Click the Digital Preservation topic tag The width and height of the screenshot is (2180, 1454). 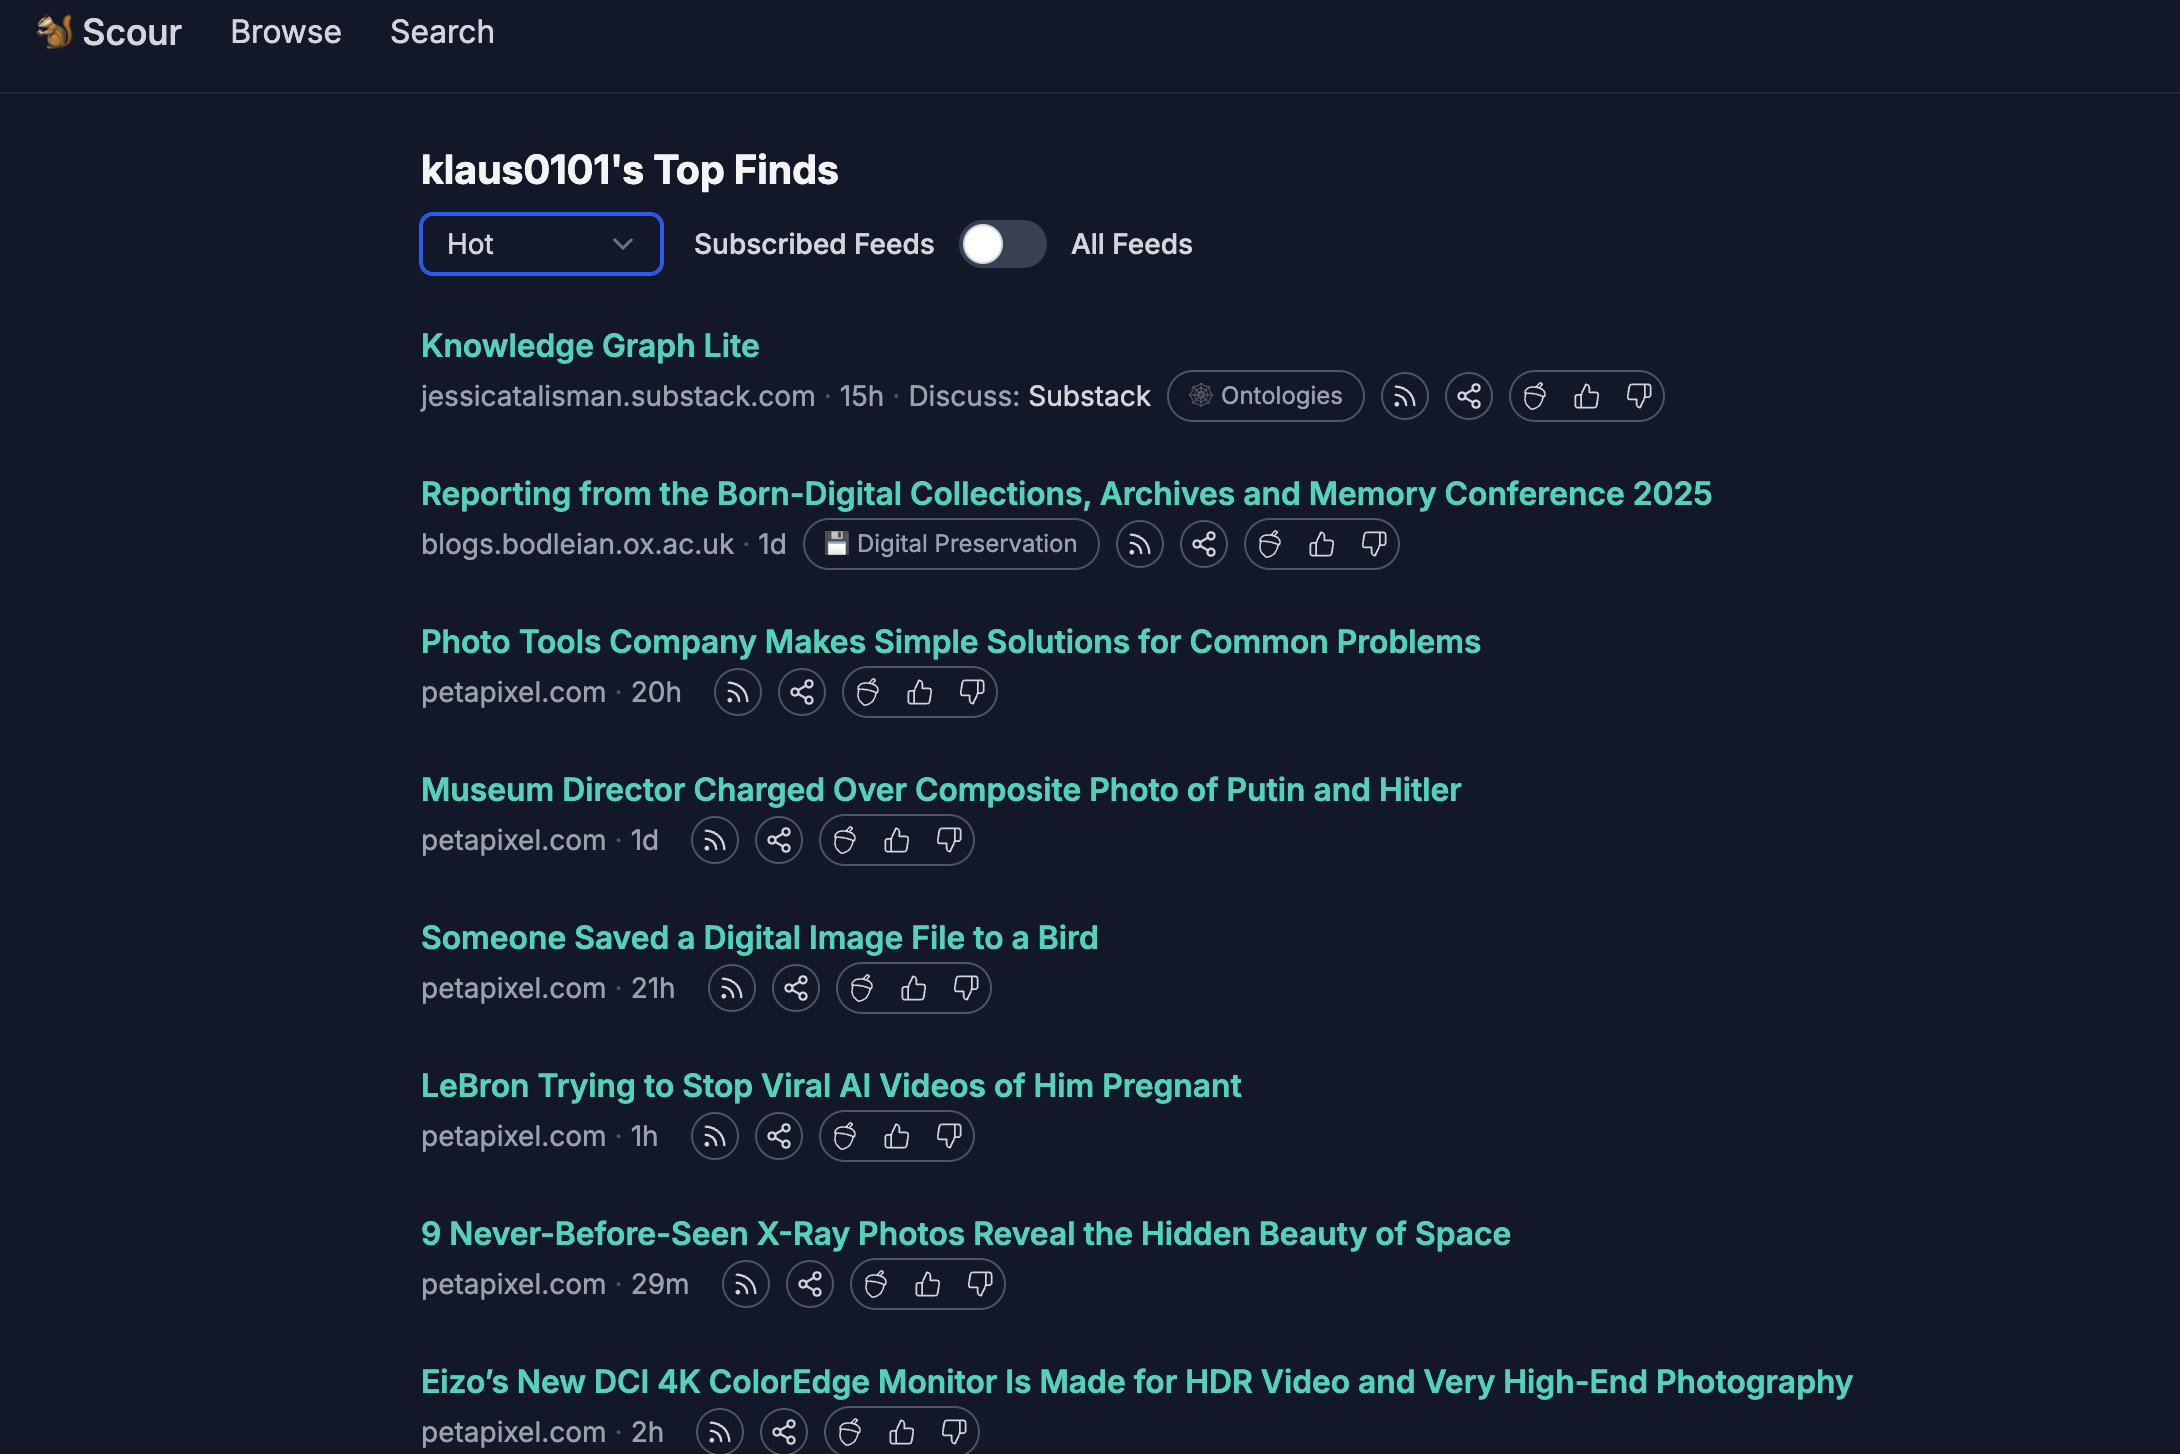pyautogui.click(x=950, y=544)
